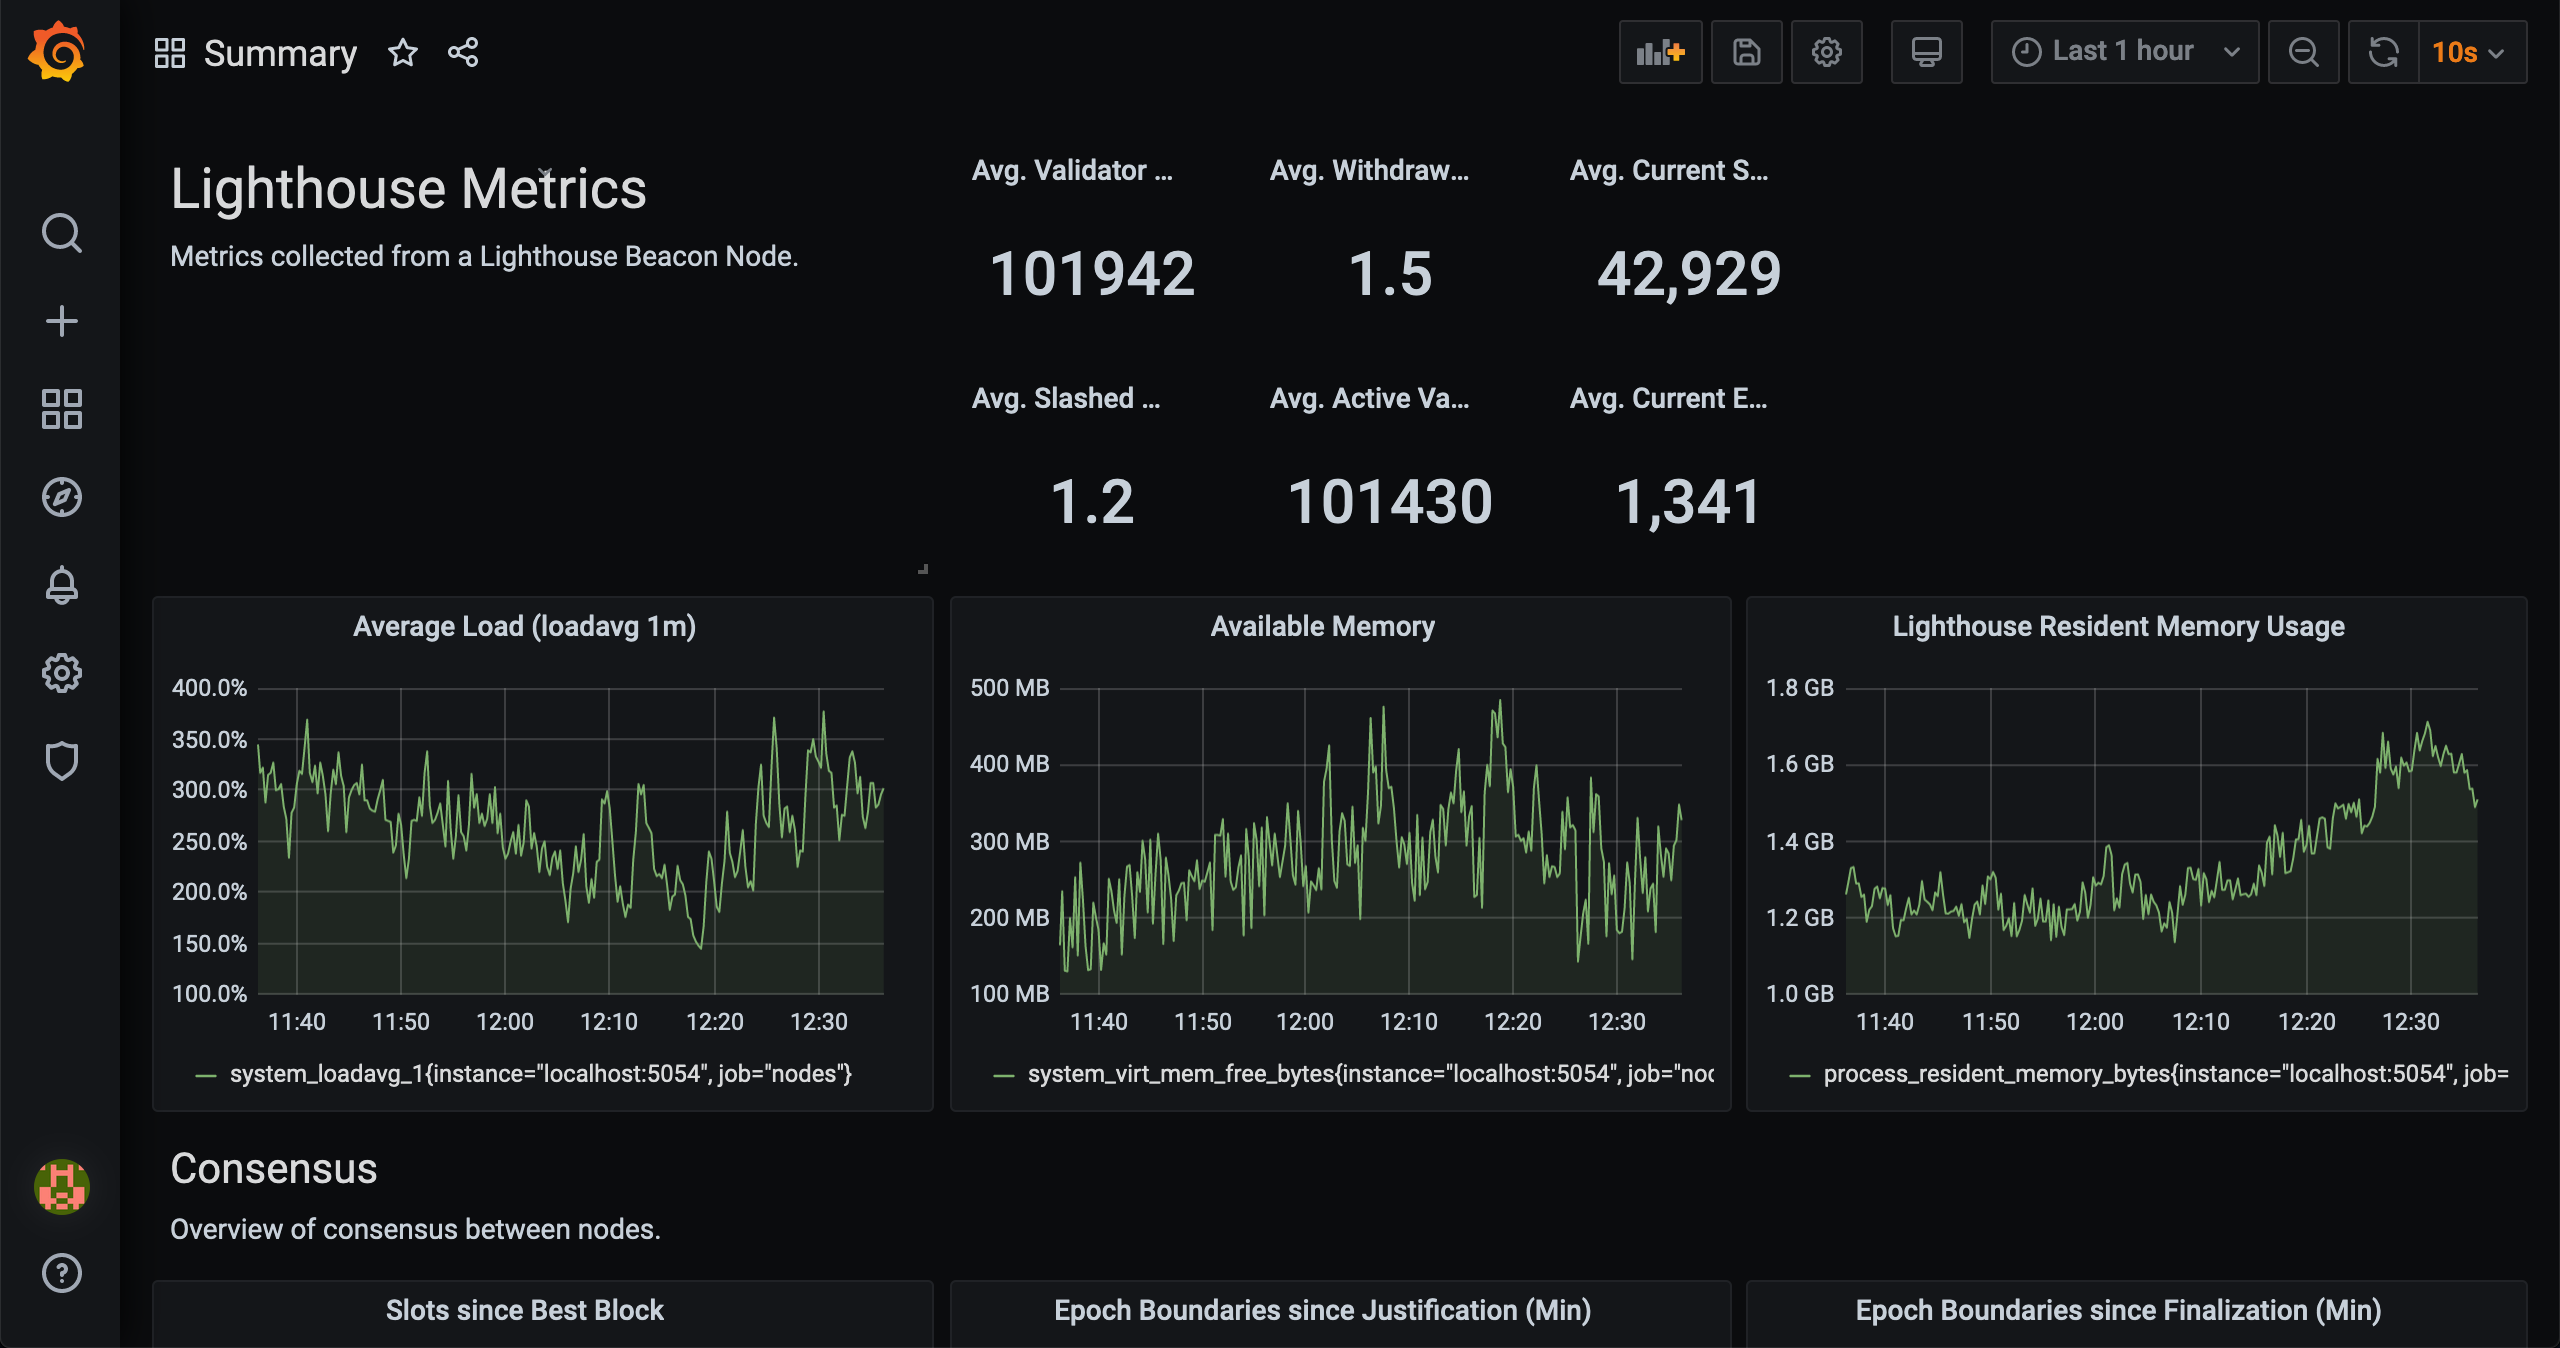Click the Average Load graph area
The width and height of the screenshot is (2560, 1348).
click(570, 840)
